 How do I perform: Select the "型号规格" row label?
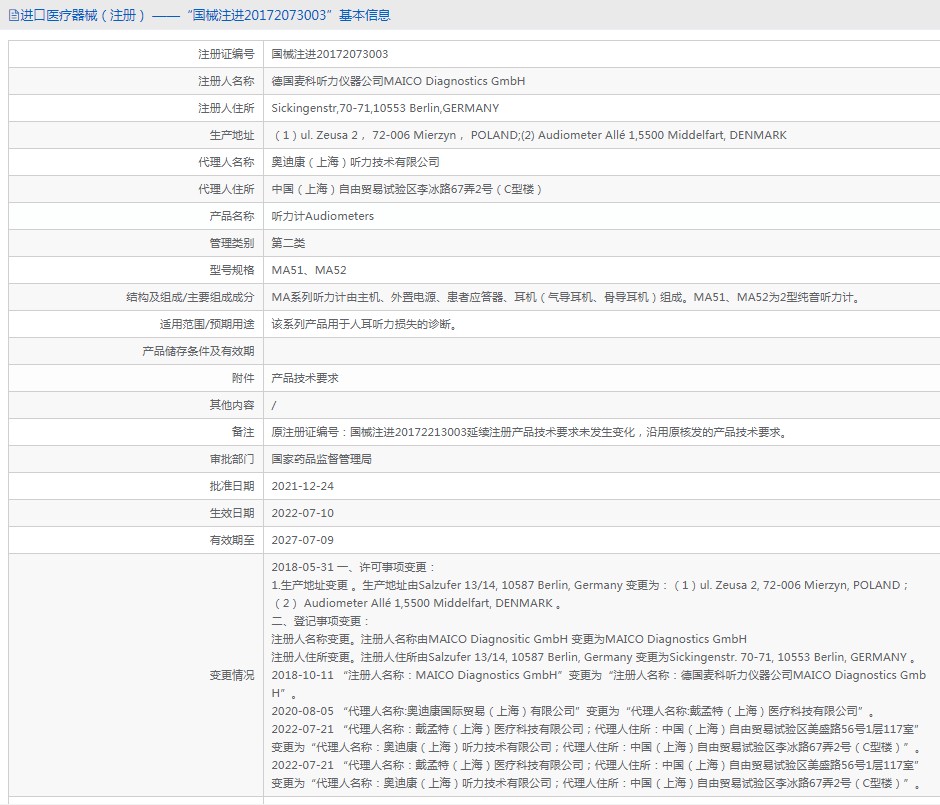pos(232,270)
